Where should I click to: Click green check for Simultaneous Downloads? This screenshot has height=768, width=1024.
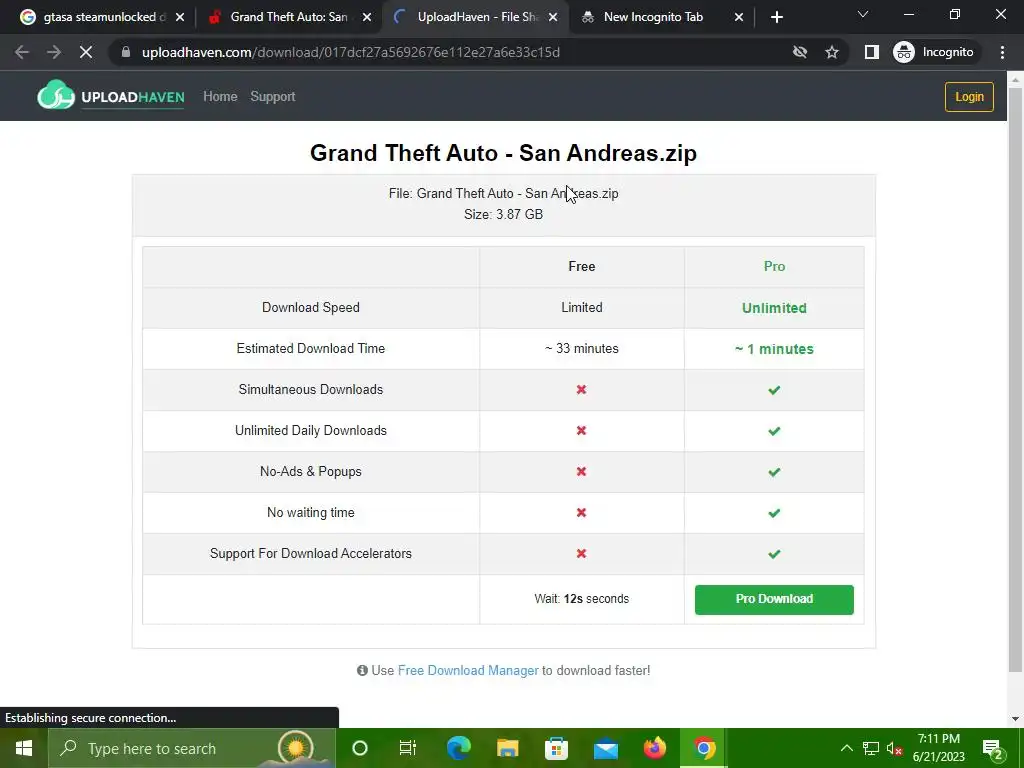774,390
